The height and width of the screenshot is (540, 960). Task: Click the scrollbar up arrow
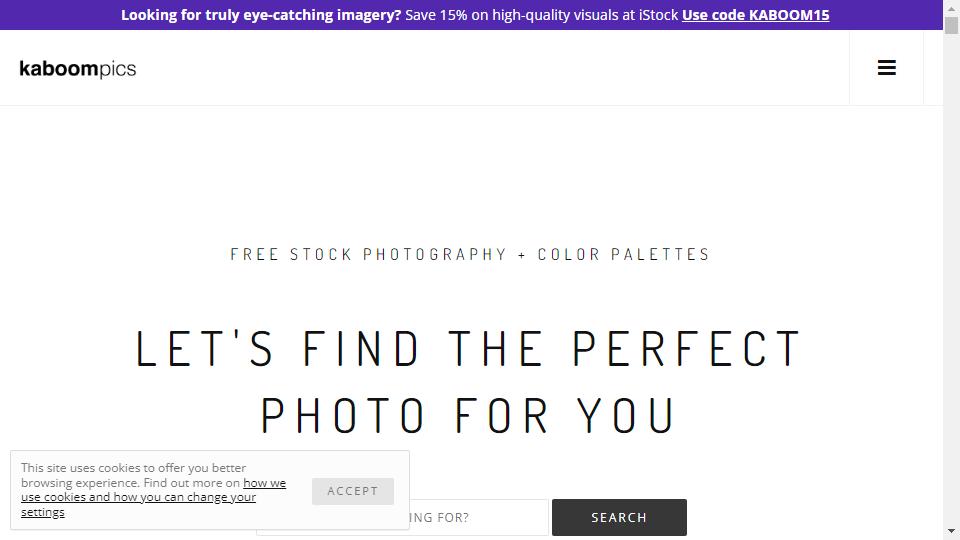[951, 7]
